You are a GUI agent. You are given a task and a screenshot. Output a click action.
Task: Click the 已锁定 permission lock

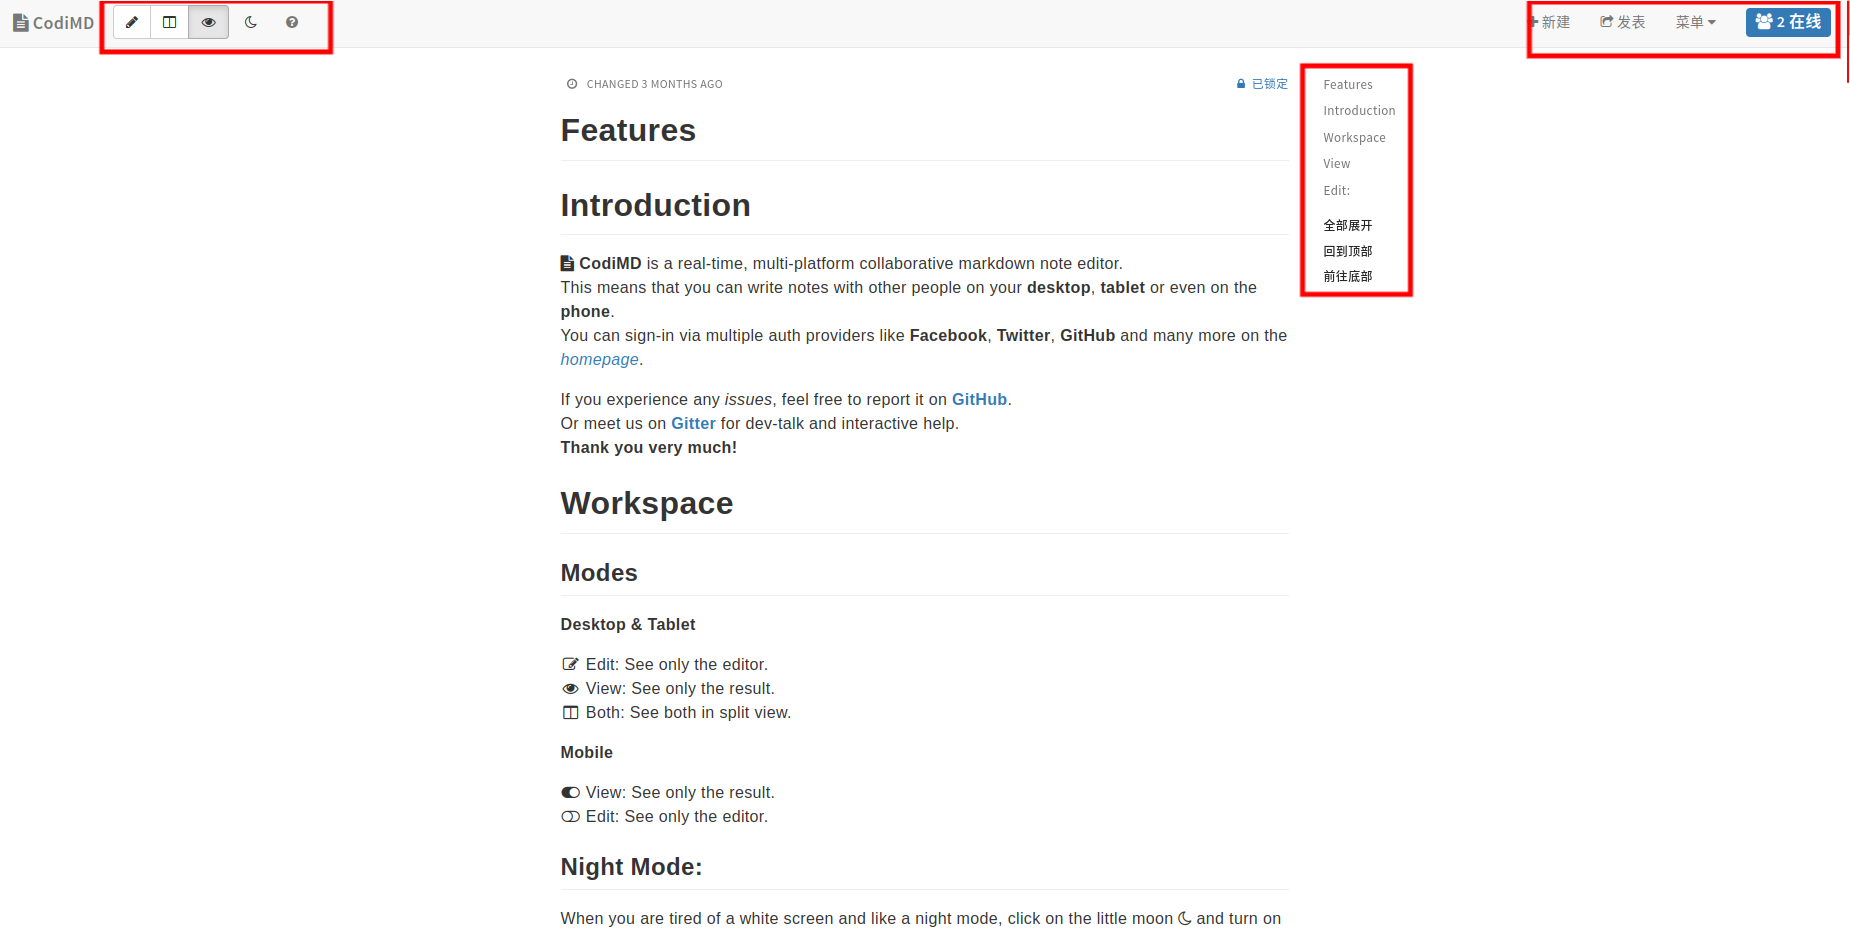pos(1262,84)
